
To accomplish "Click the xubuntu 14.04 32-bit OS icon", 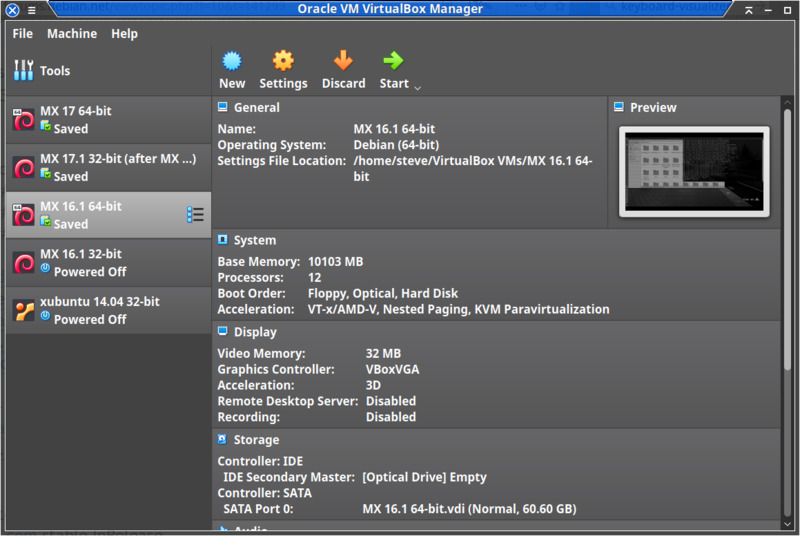I will click(24, 310).
